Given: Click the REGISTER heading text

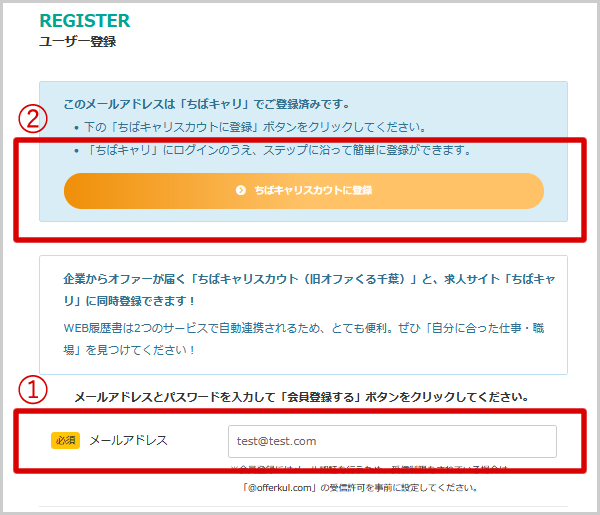Looking at the screenshot, I should click(x=85, y=21).
